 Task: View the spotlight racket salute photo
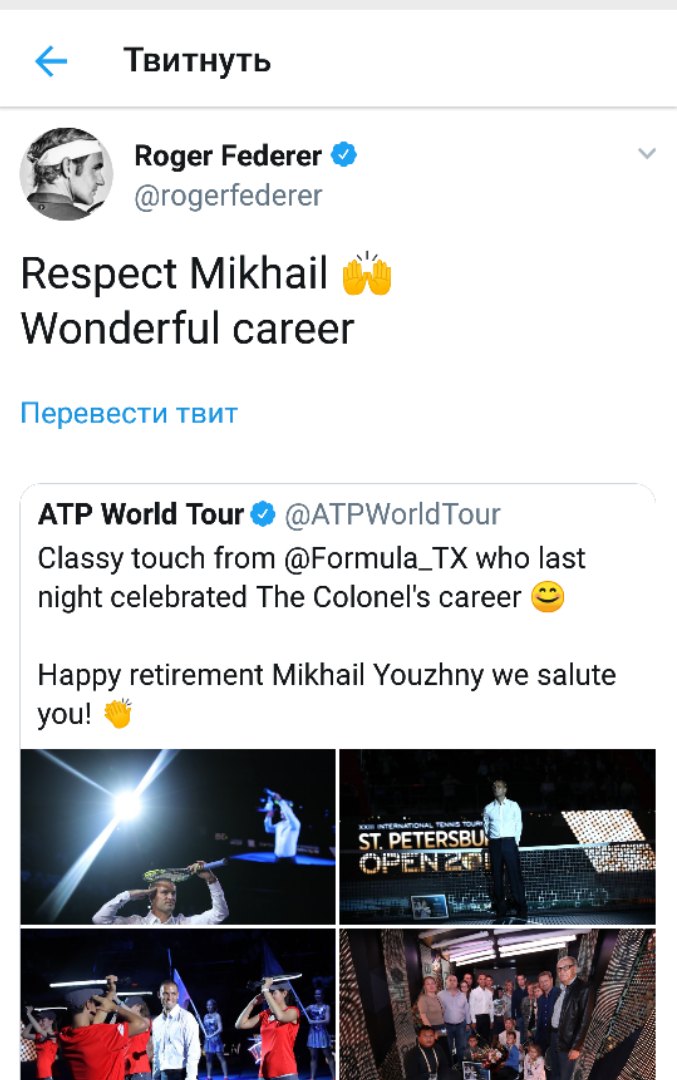[178, 836]
